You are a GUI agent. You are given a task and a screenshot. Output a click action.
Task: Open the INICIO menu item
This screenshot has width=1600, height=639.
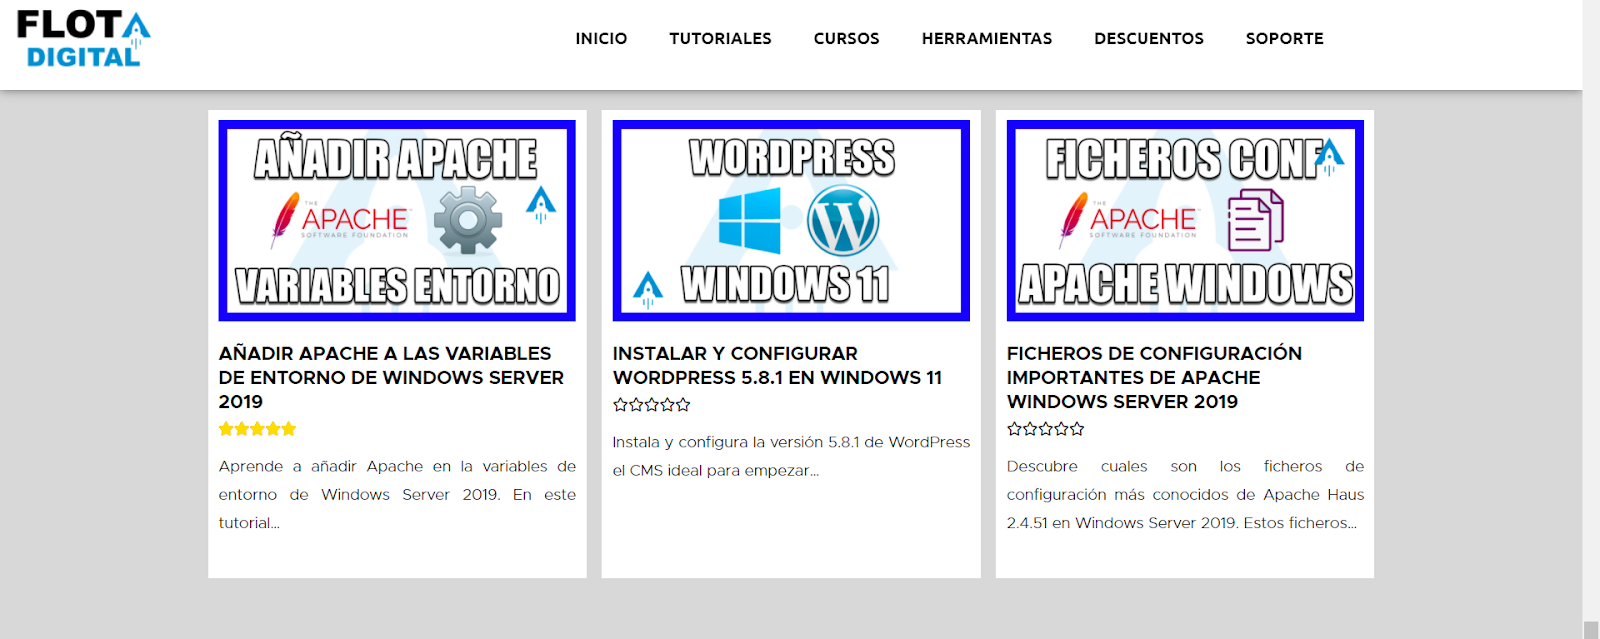[601, 39]
